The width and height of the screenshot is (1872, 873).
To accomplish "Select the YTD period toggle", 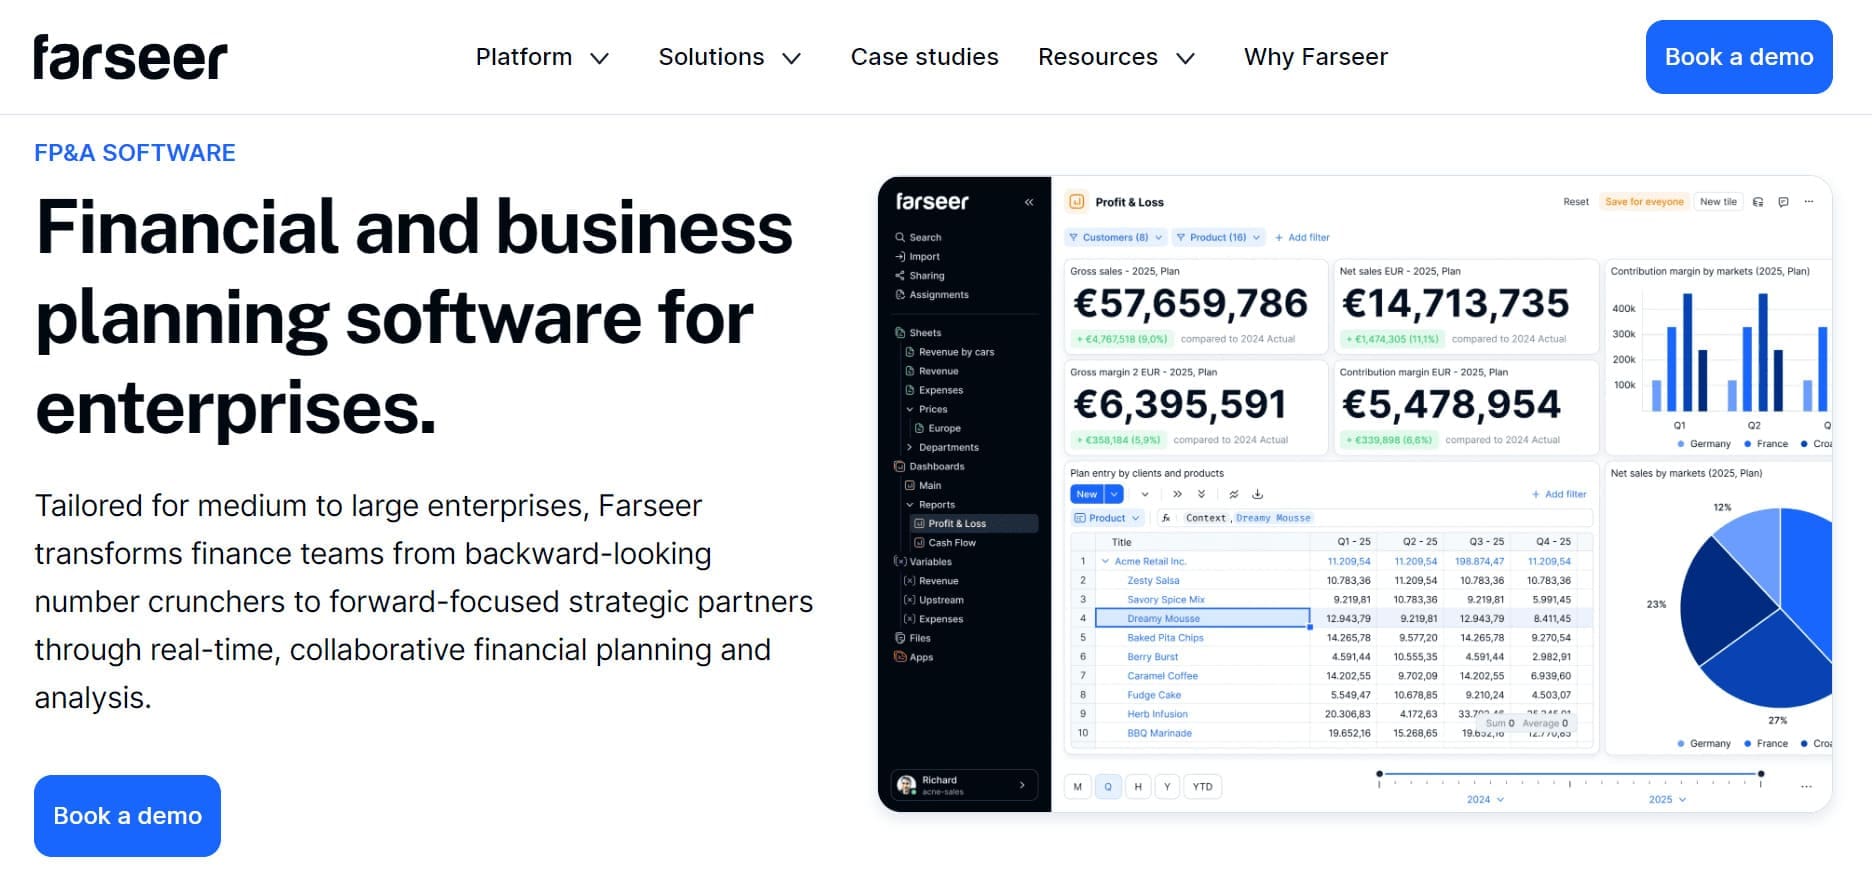I will tap(1203, 787).
